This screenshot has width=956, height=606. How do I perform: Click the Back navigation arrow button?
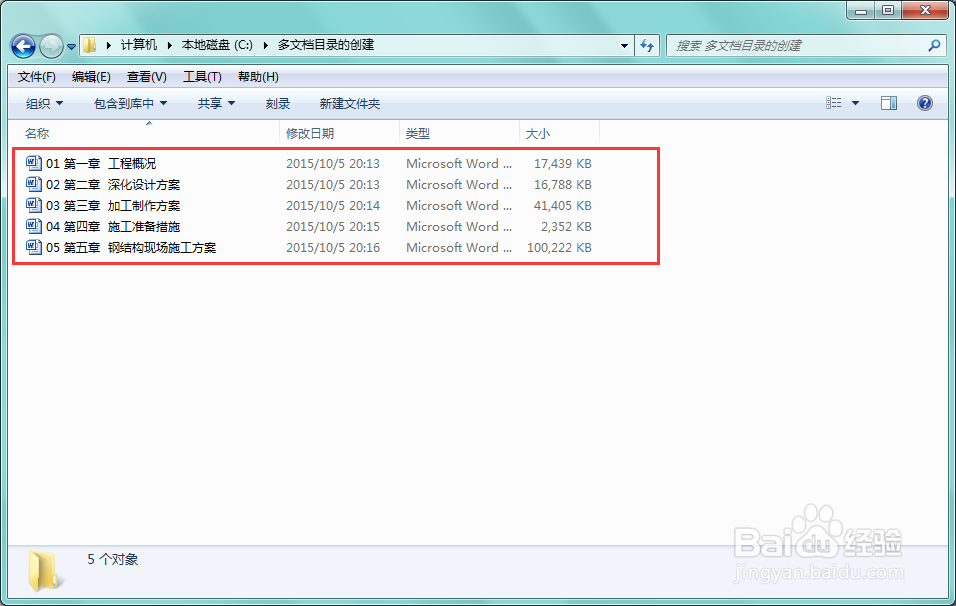tap(24, 46)
